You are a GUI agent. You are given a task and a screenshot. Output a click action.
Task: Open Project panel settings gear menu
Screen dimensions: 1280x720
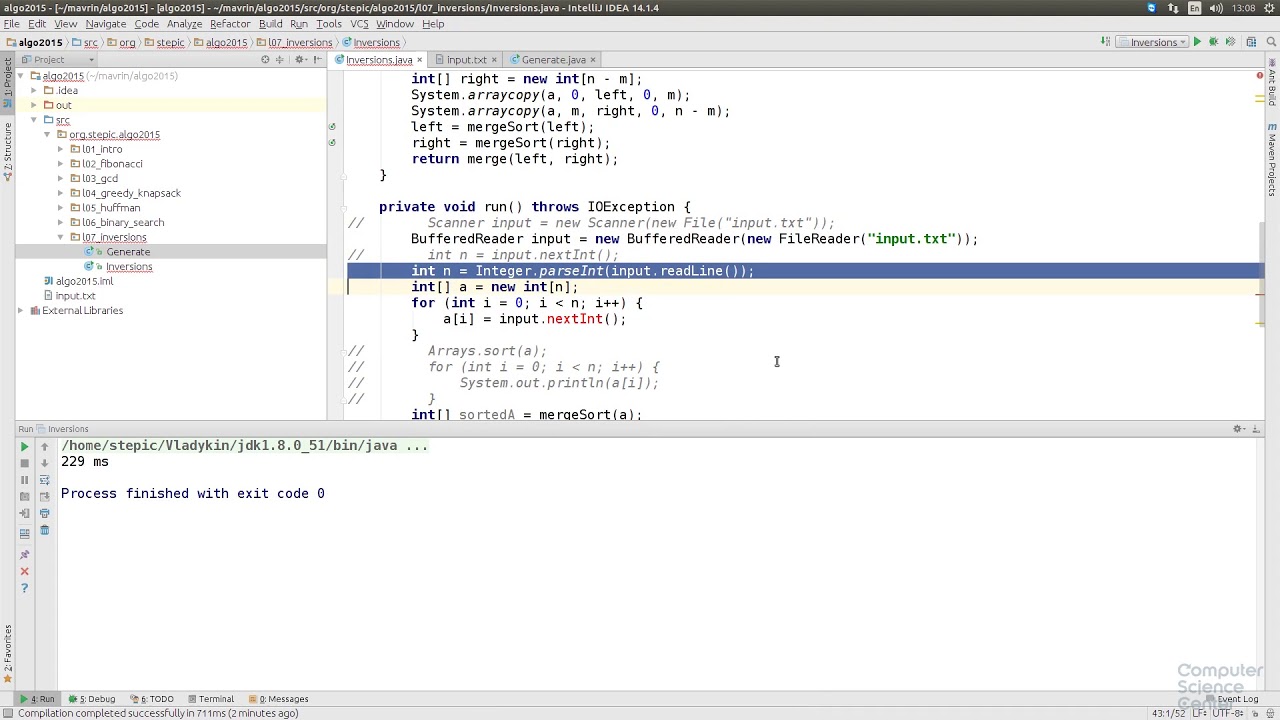(299, 60)
